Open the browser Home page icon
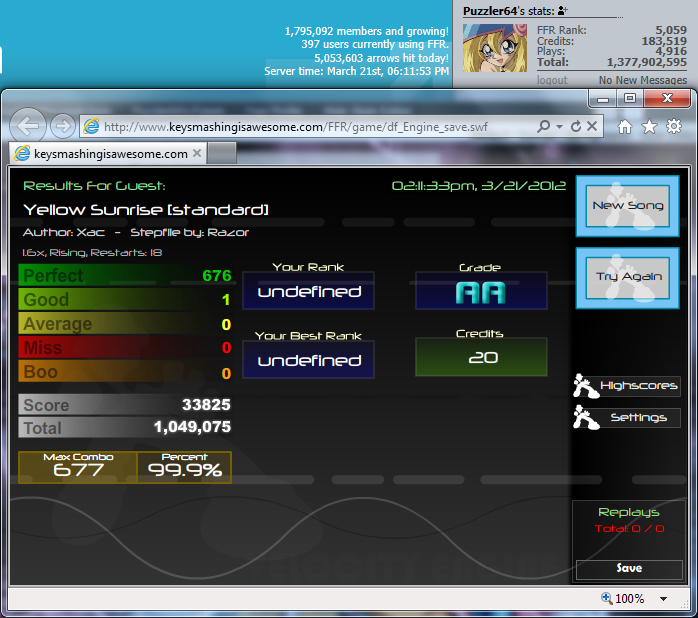Screen dimensions: 698x618 [x=625, y=127]
